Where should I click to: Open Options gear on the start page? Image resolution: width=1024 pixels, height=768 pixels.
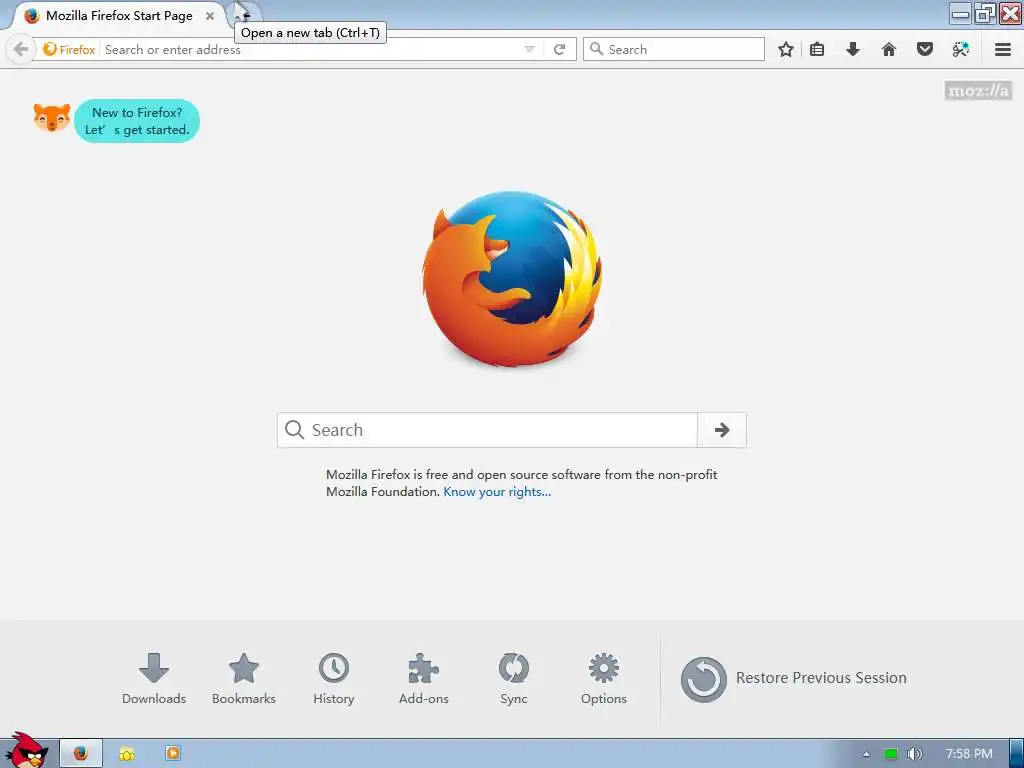pos(603,679)
